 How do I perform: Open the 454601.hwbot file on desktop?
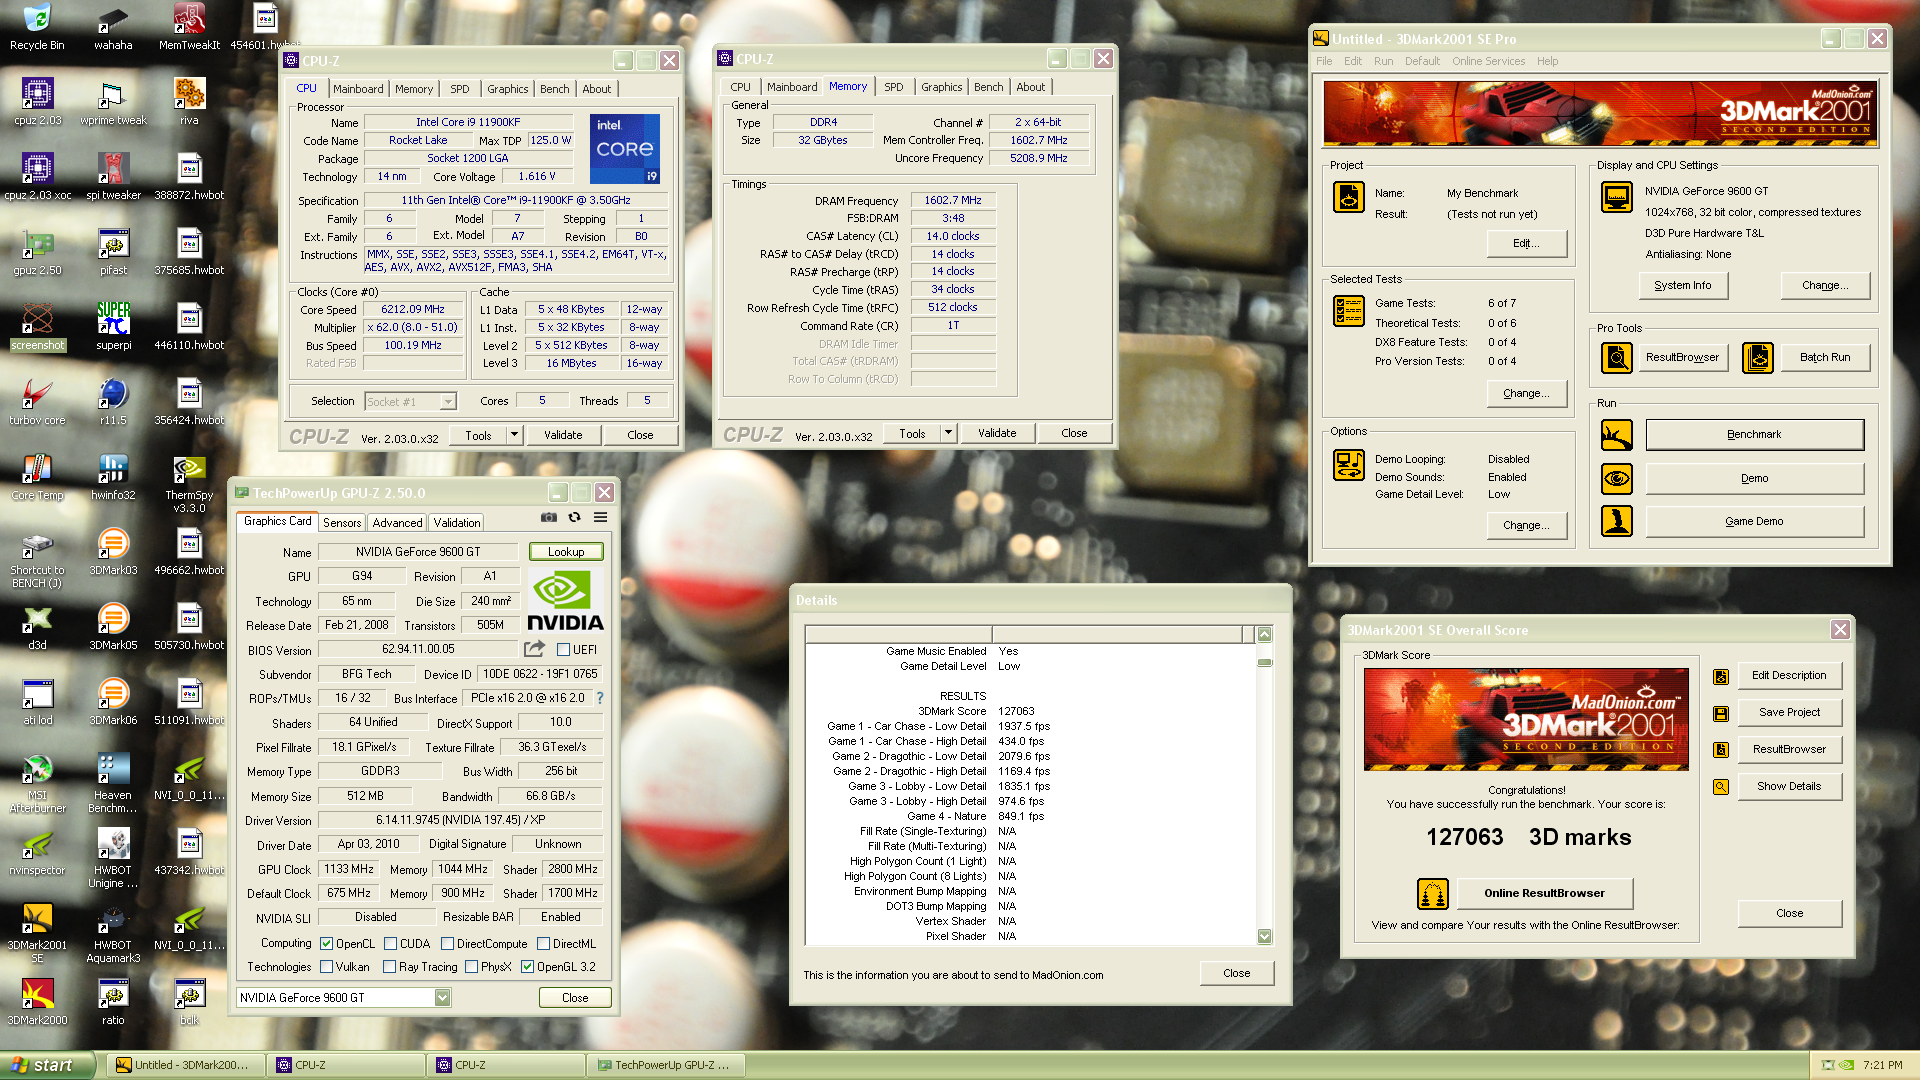265,27
